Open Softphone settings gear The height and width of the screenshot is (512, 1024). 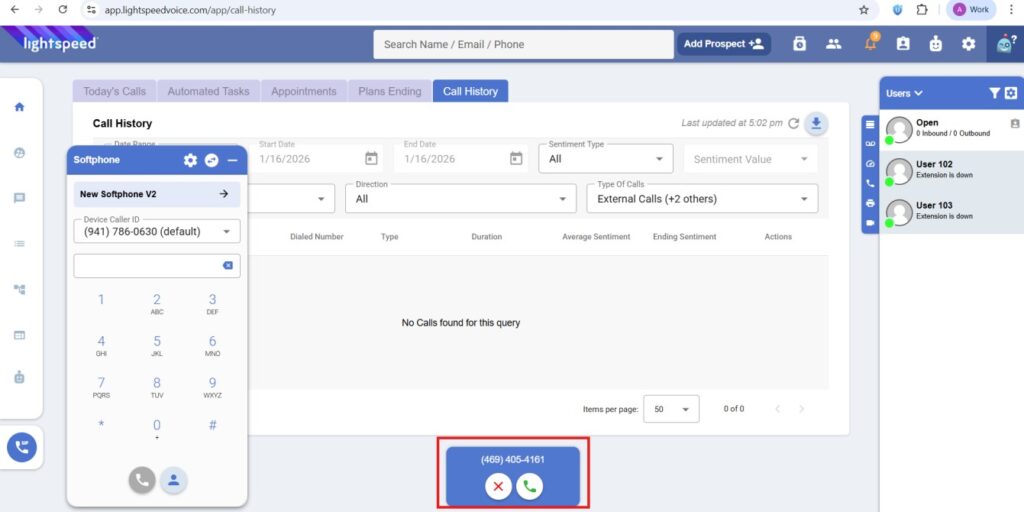point(190,160)
